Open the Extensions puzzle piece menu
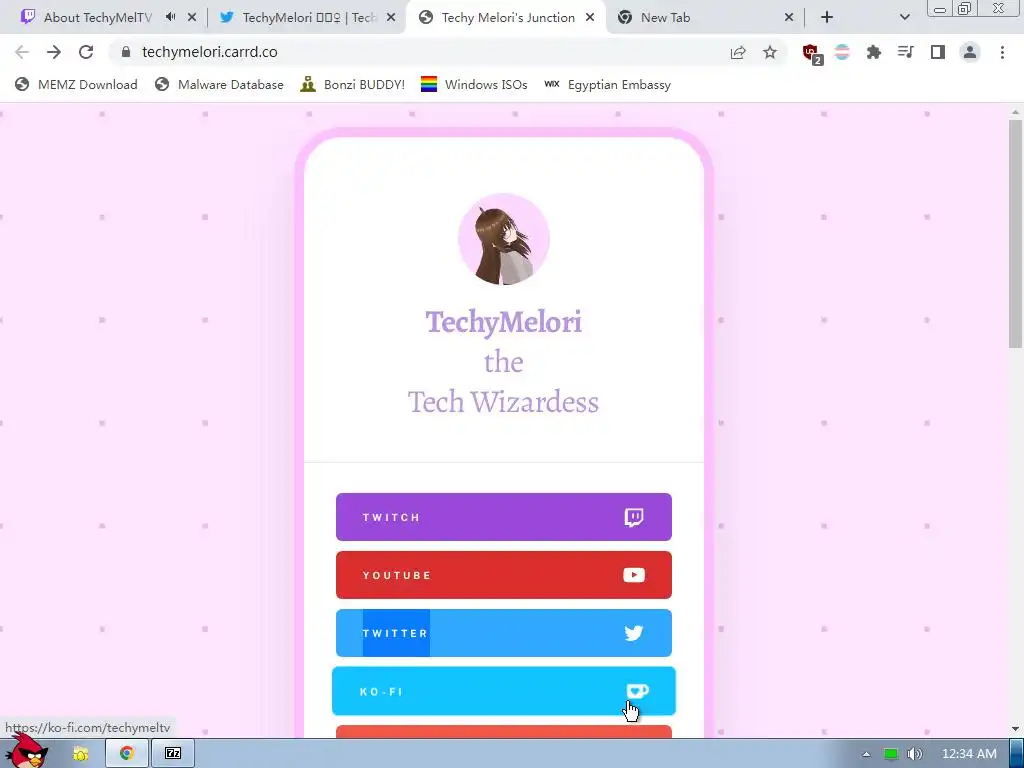Image resolution: width=1024 pixels, height=768 pixels. (874, 52)
